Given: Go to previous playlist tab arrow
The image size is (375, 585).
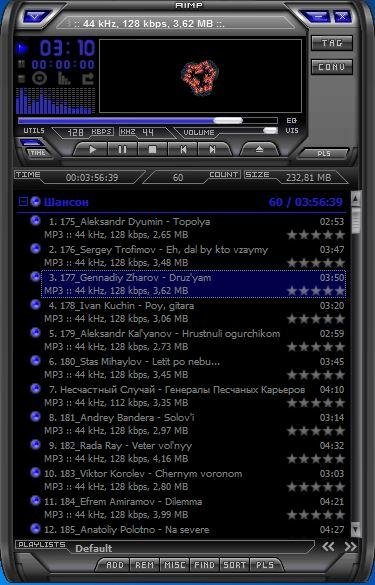Looking at the screenshot, I should pos(328,547).
